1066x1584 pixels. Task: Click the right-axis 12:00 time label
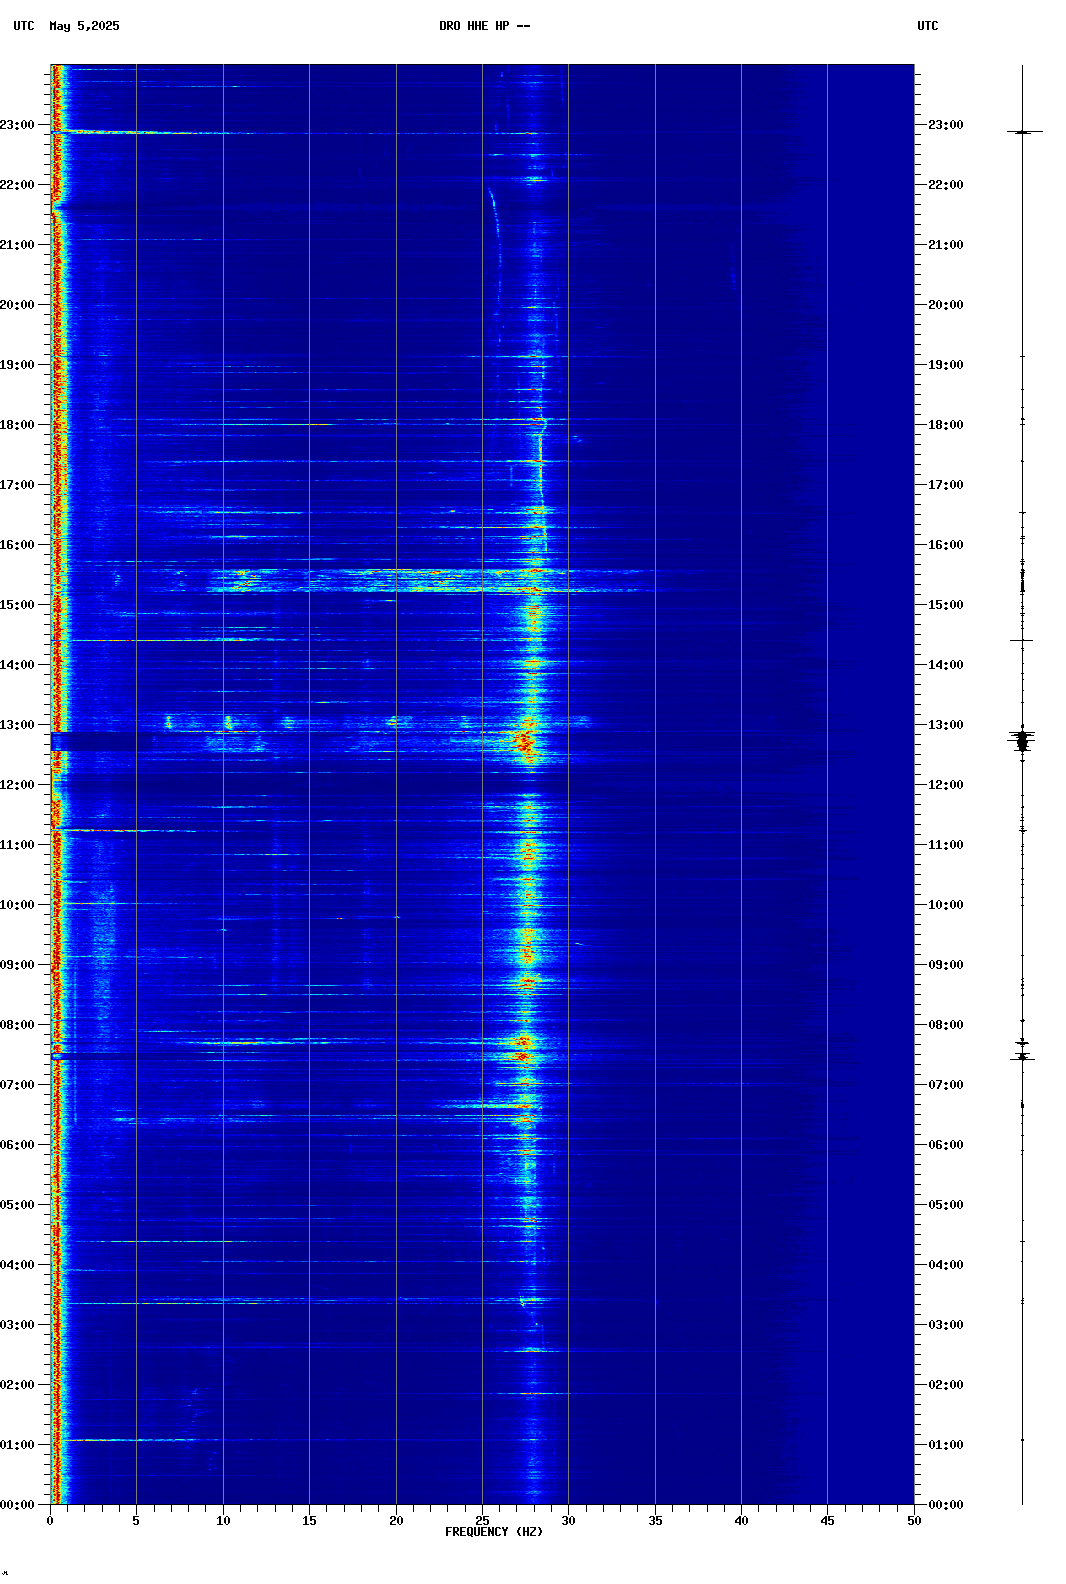point(946,785)
